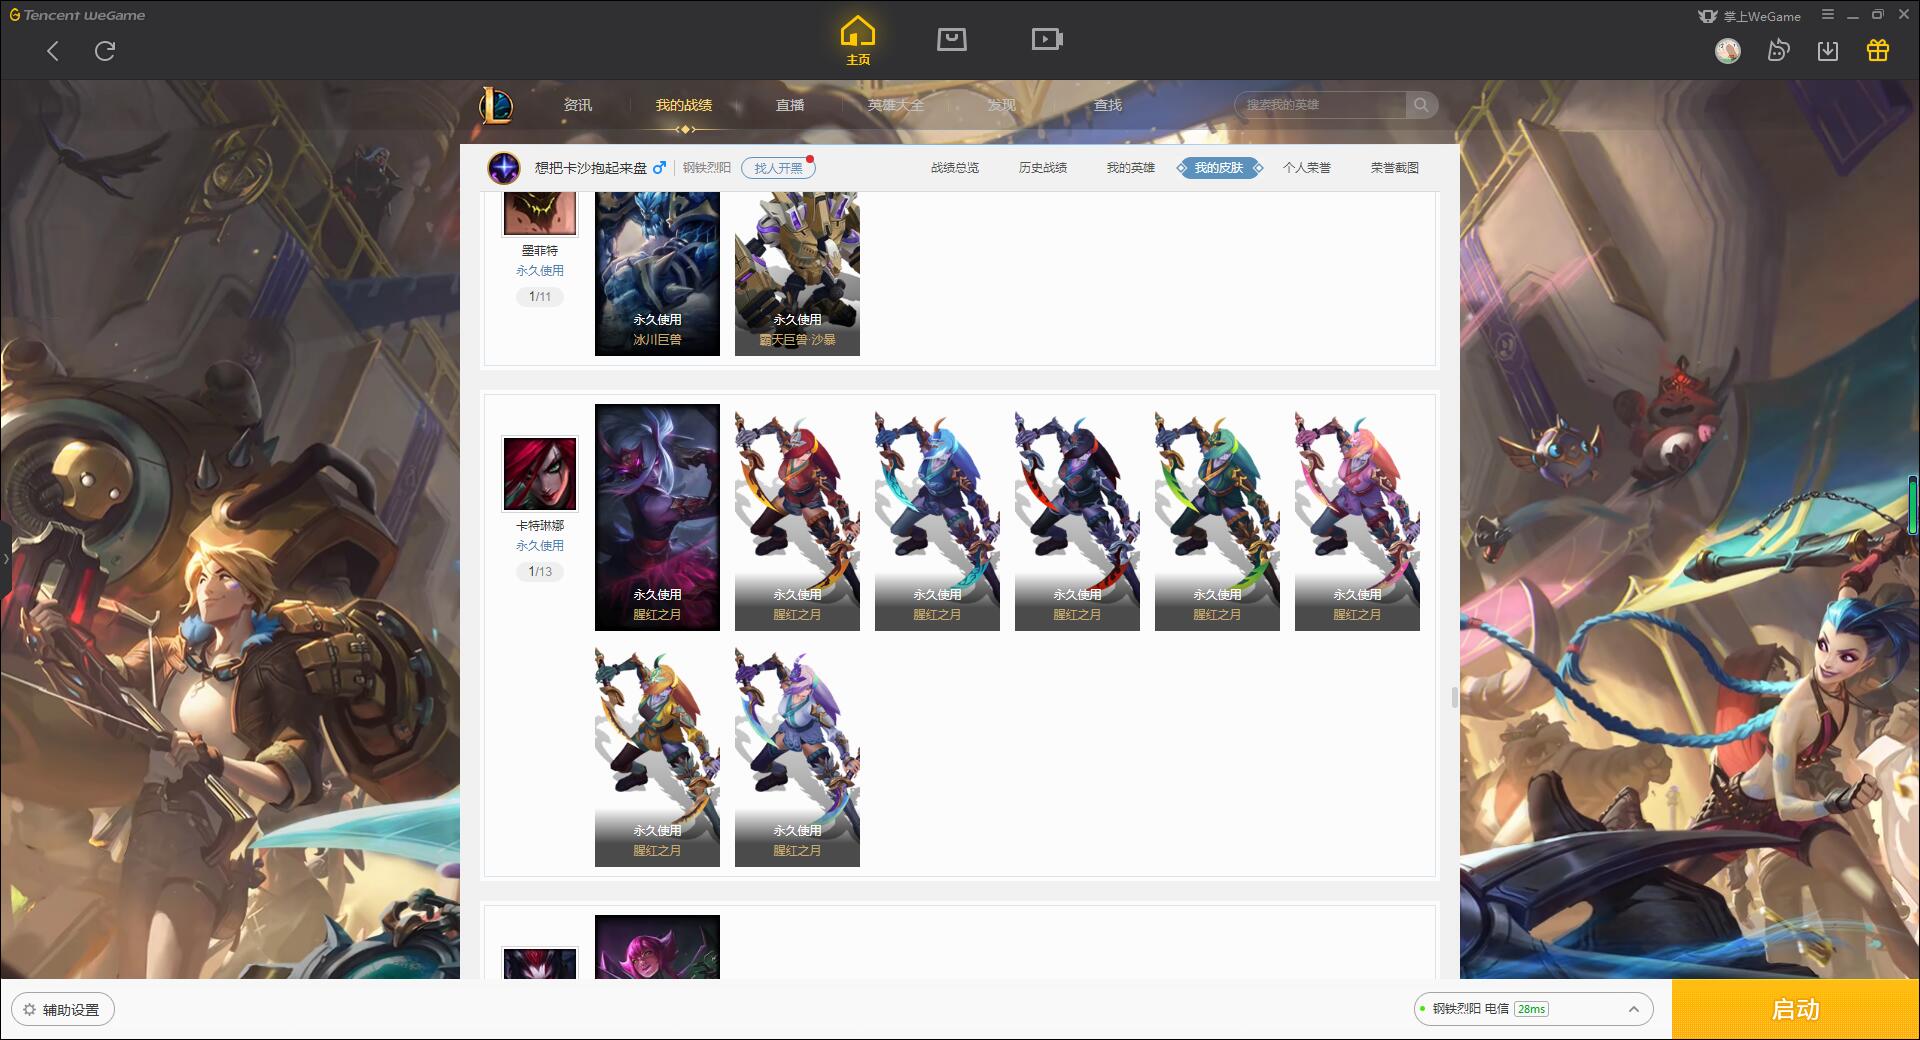Open the 我的英雄 sub-tab
Screen dimensions: 1920x1040
1131,168
